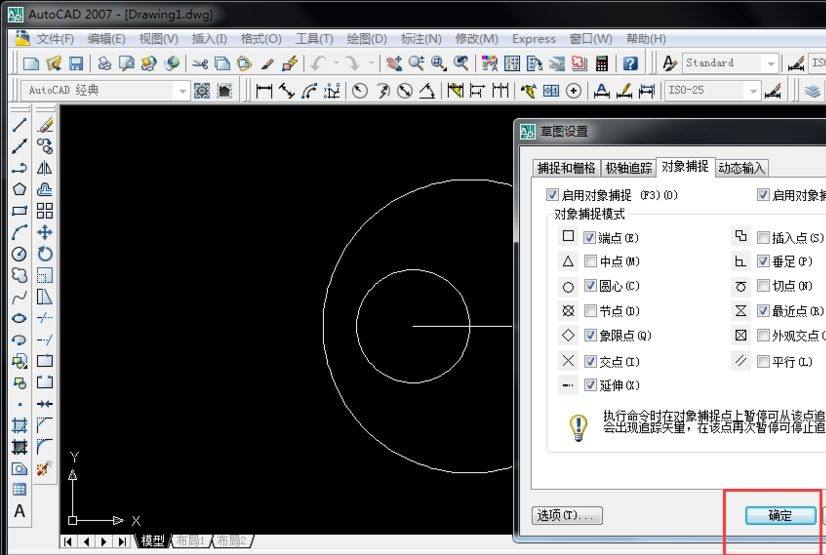Image resolution: width=826 pixels, height=555 pixels.
Task: Uncheck the 延伸(X) snap checkbox
Action: point(590,385)
